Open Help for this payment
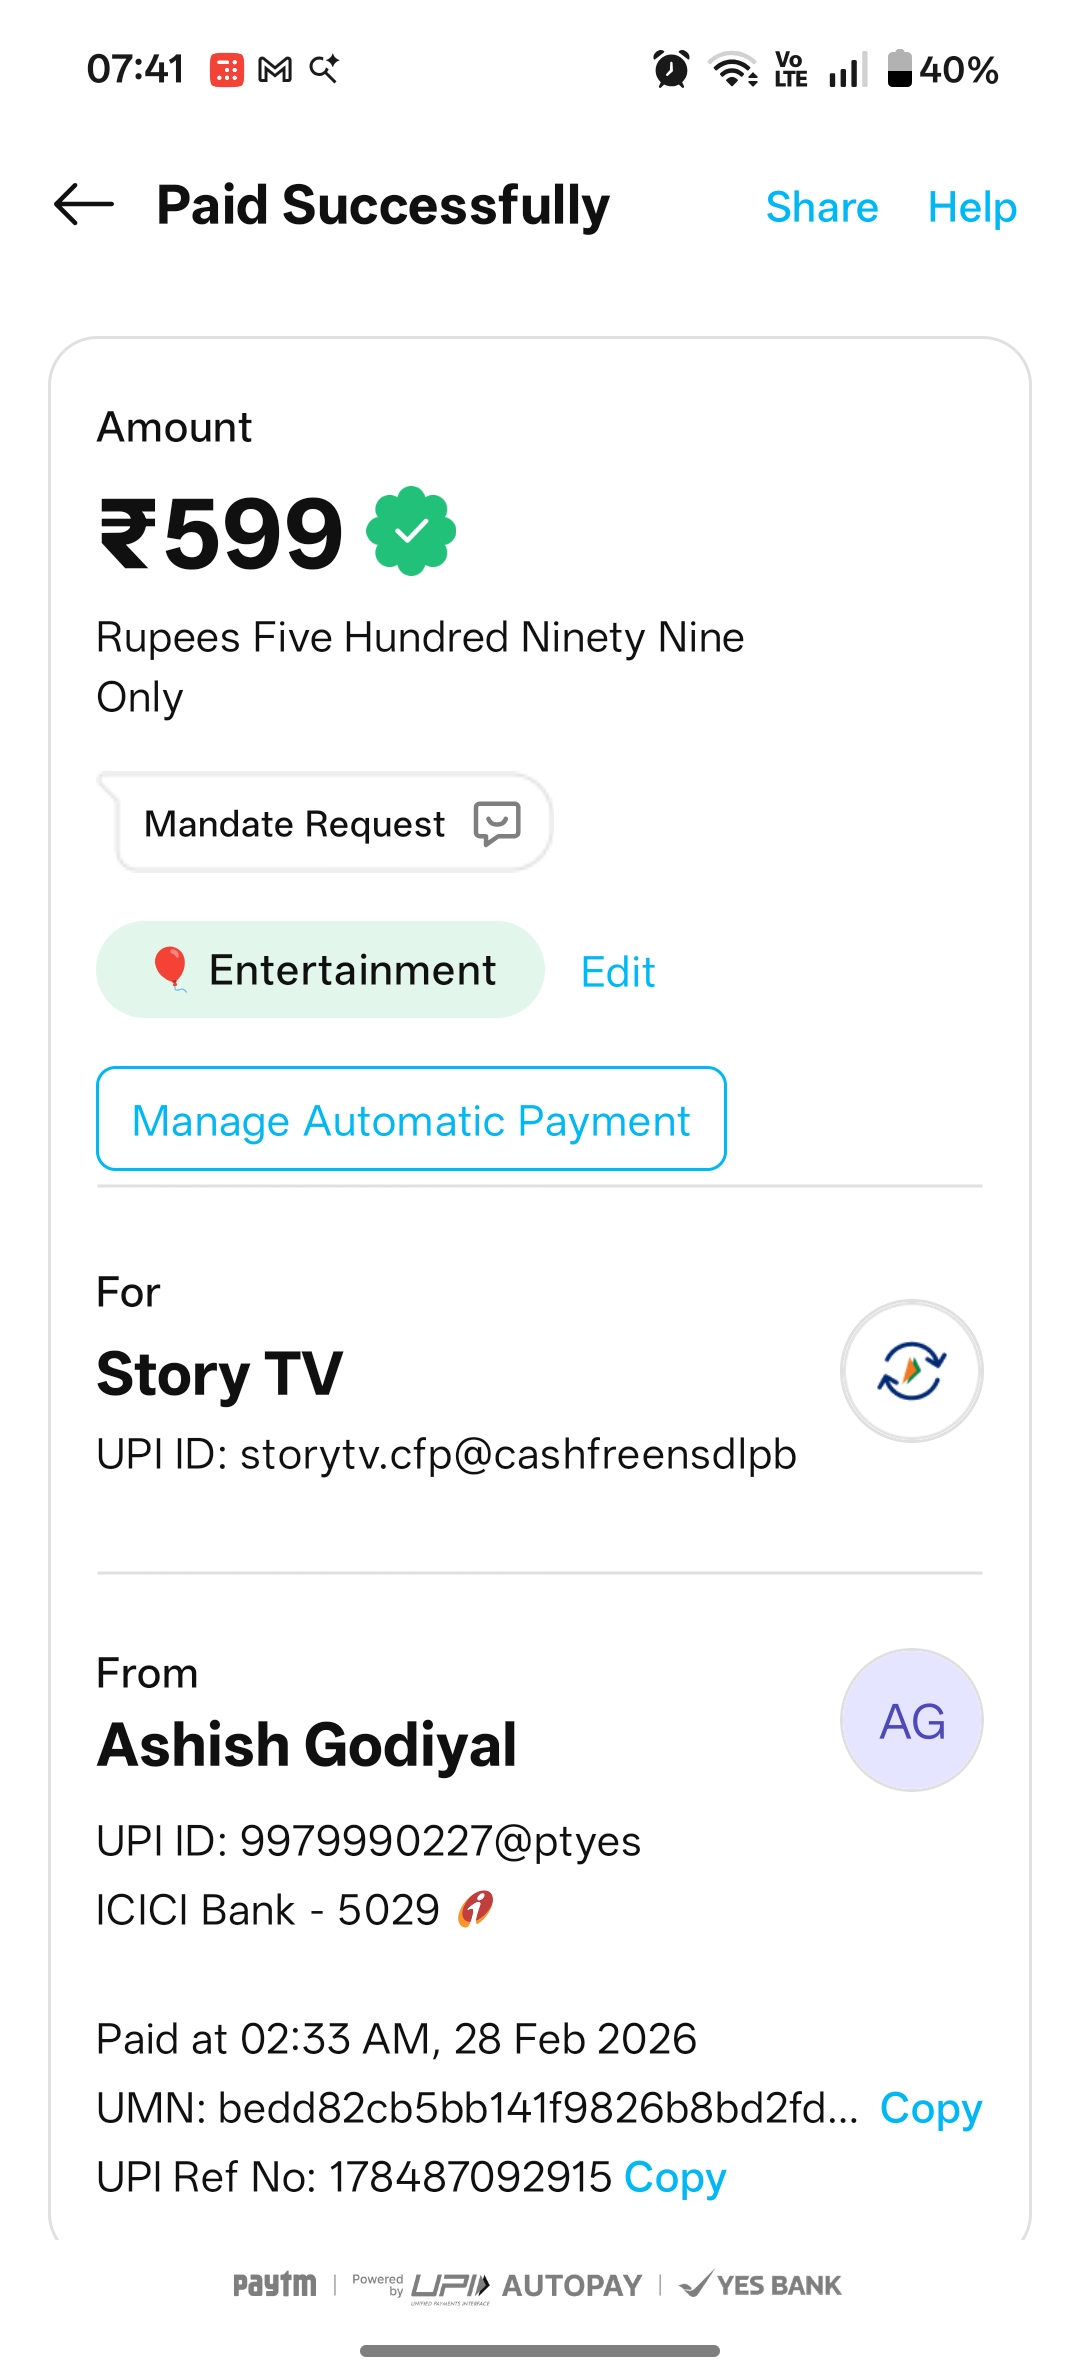Viewport: 1080px width, 2378px height. point(972,207)
